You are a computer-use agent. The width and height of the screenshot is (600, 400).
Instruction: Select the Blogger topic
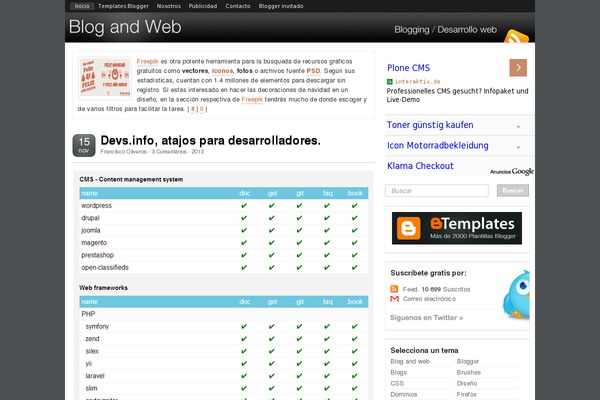pyautogui.click(x=468, y=361)
